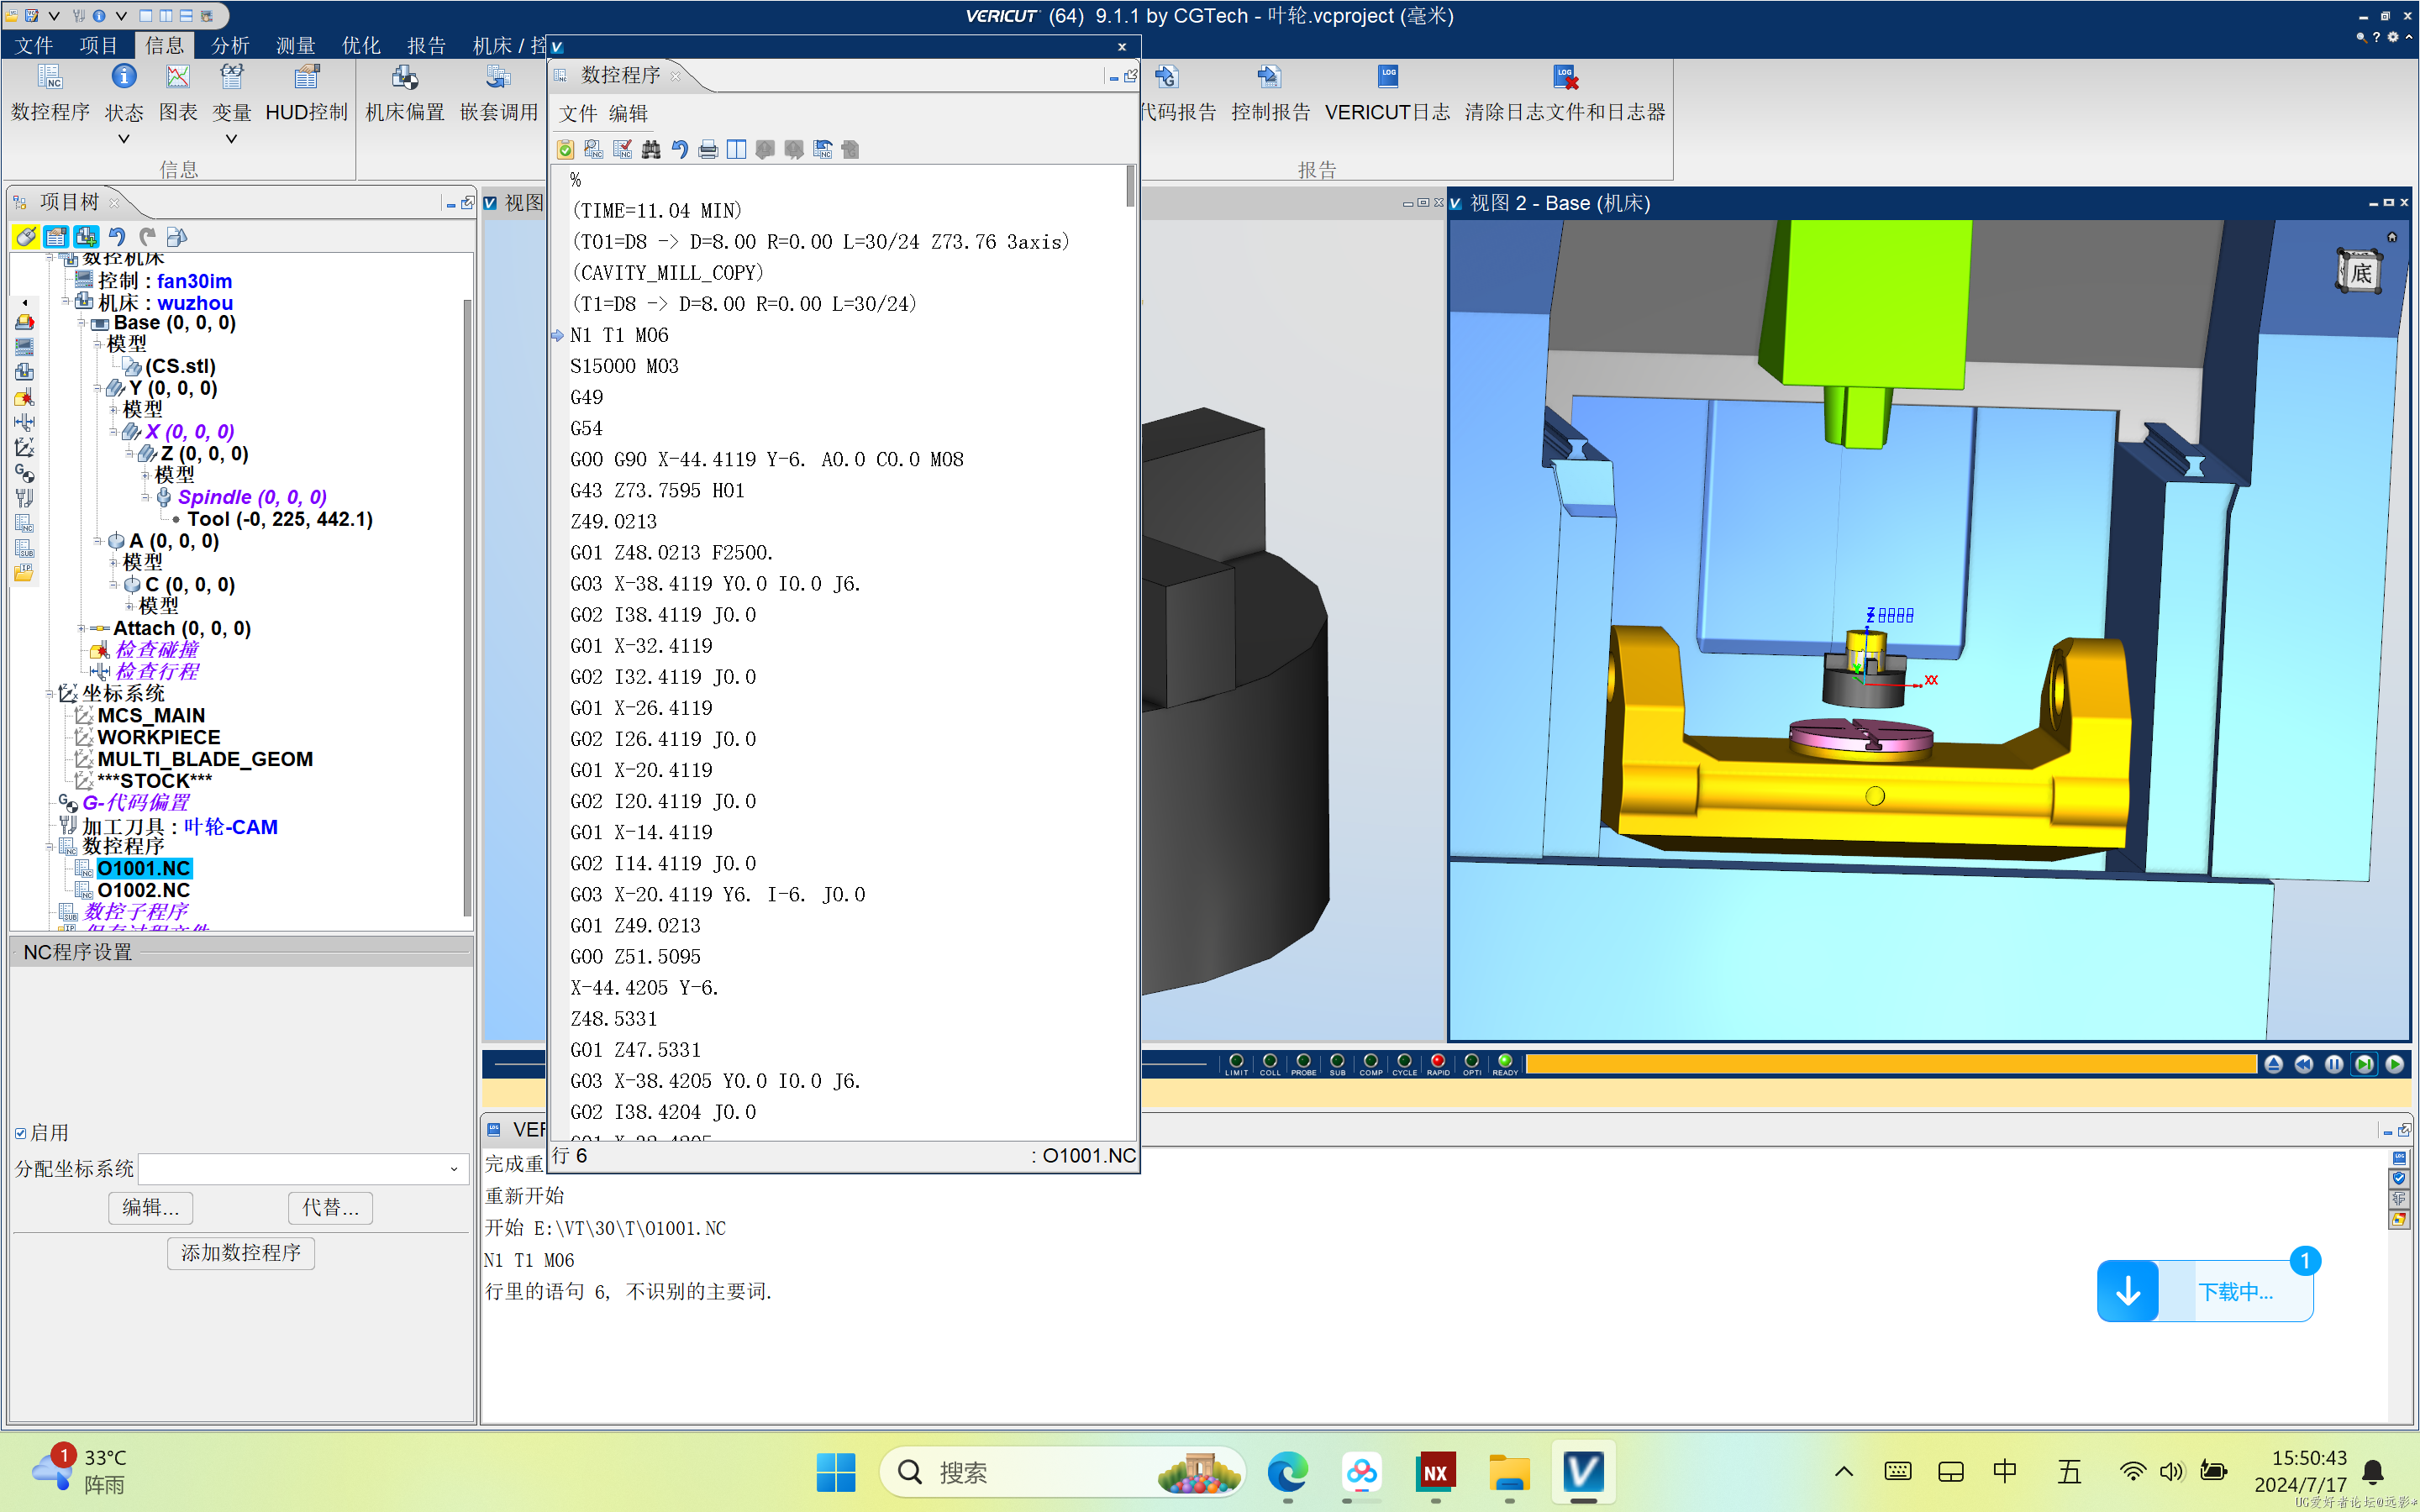Collapse the Y (0, 0, 0) tree node

tap(98, 388)
